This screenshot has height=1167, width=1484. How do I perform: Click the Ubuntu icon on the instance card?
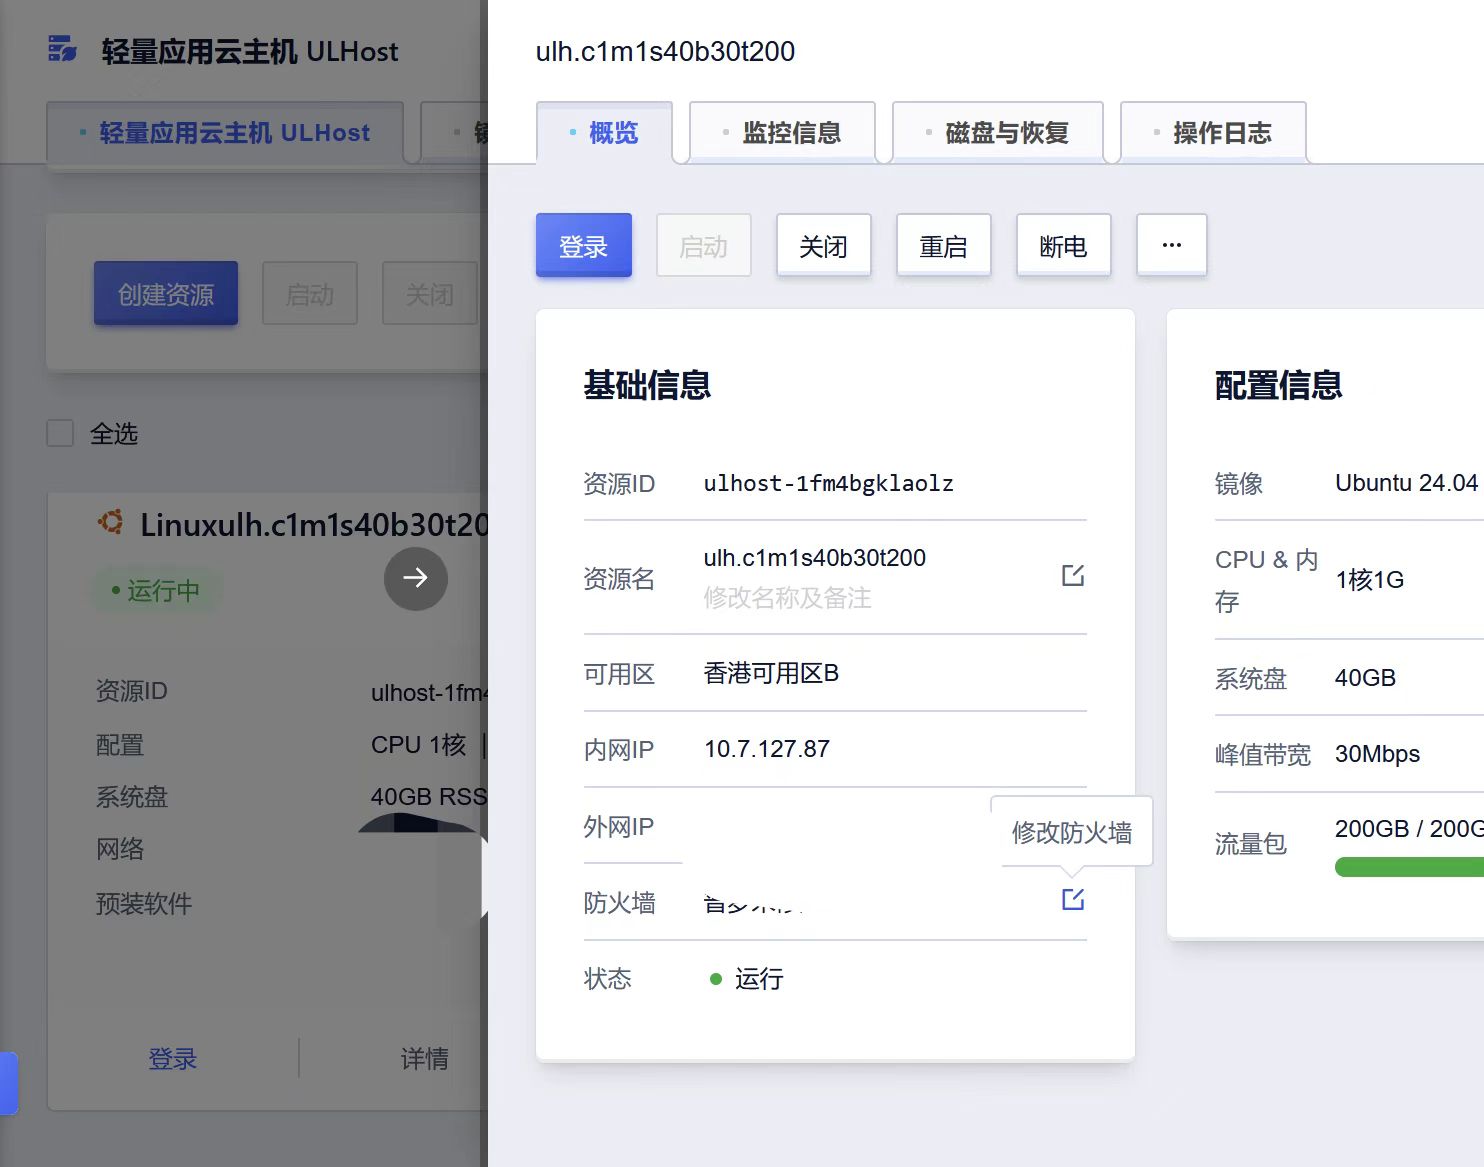(x=110, y=523)
